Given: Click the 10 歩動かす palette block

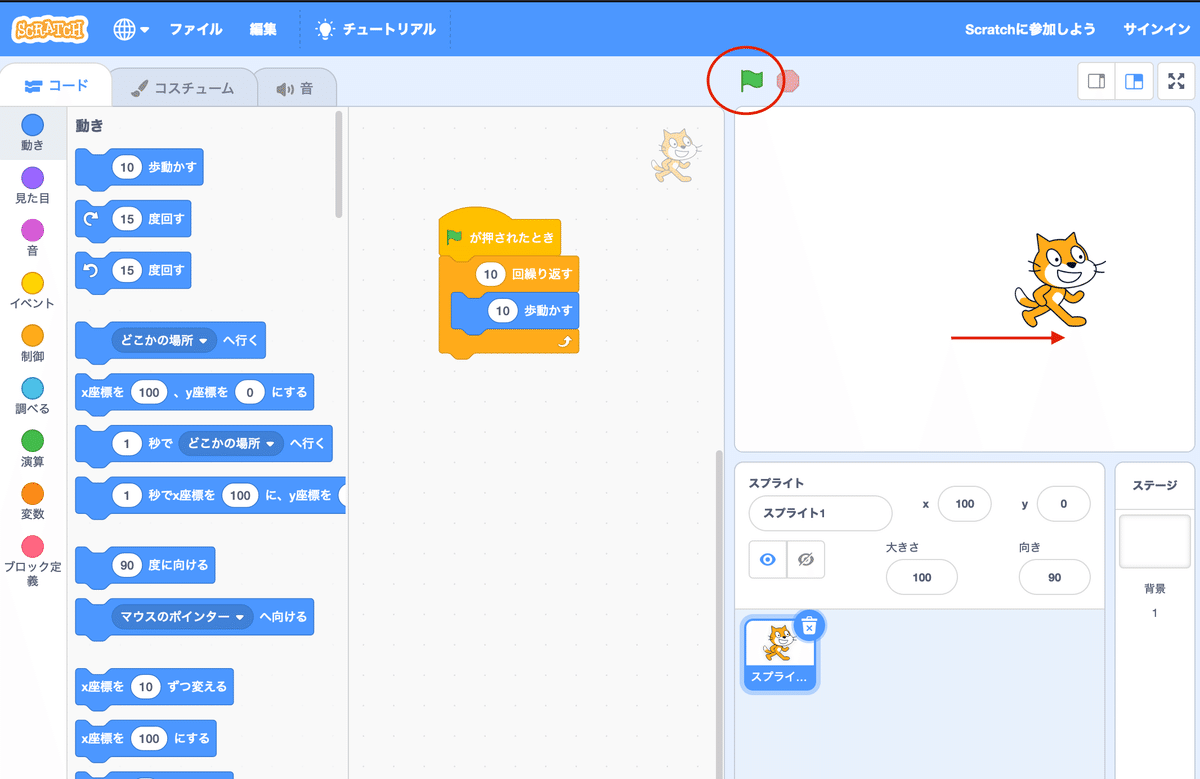Looking at the screenshot, I should pos(139,168).
